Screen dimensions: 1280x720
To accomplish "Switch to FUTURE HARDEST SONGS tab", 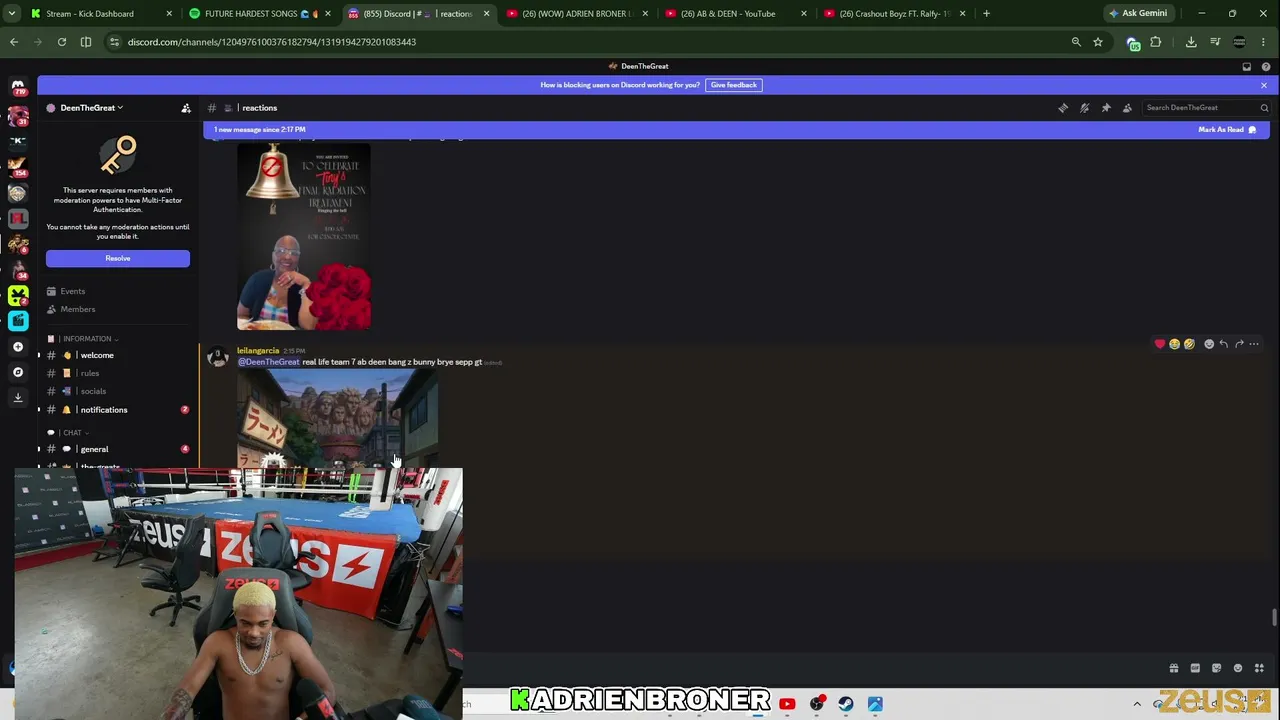I will point(258,14).
